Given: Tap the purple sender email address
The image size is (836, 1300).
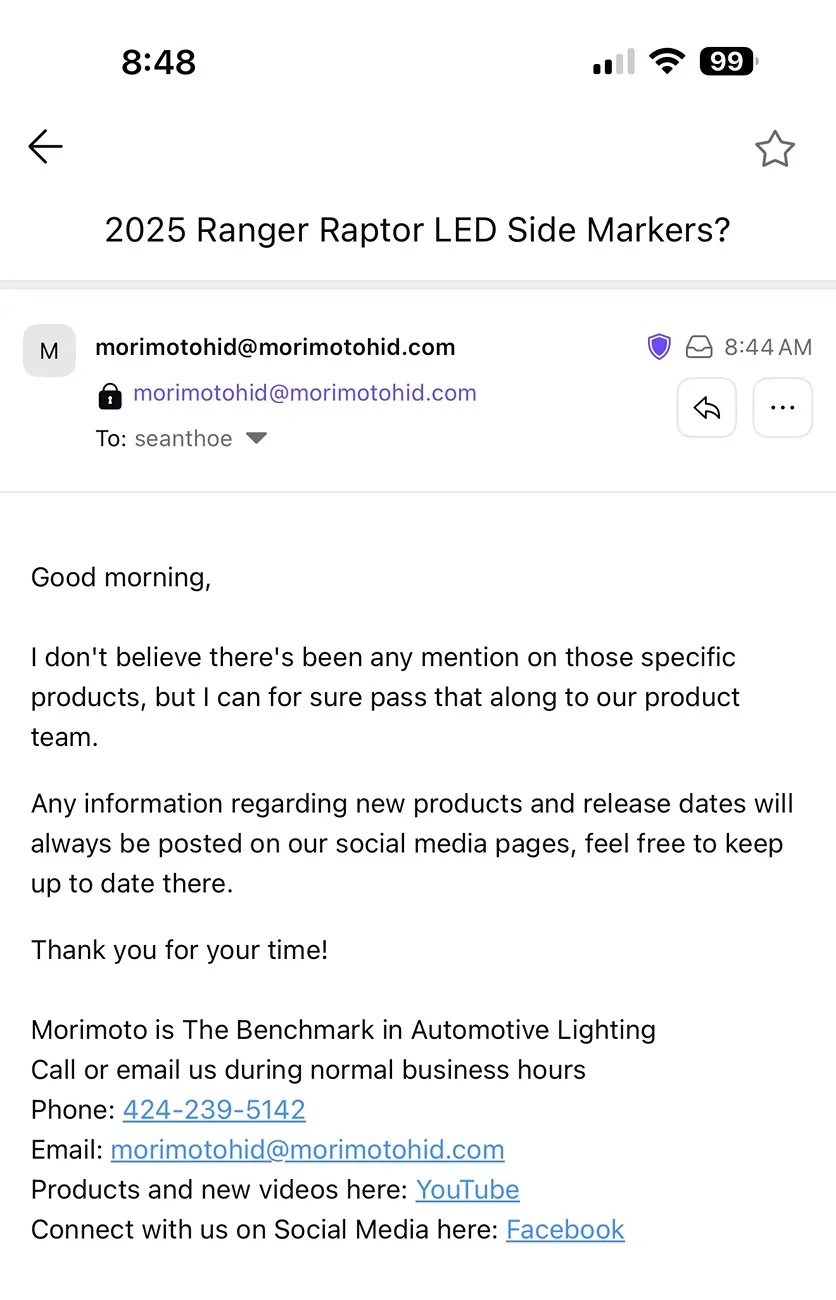Looking at the screenshot, I should [x=305, y=393].
